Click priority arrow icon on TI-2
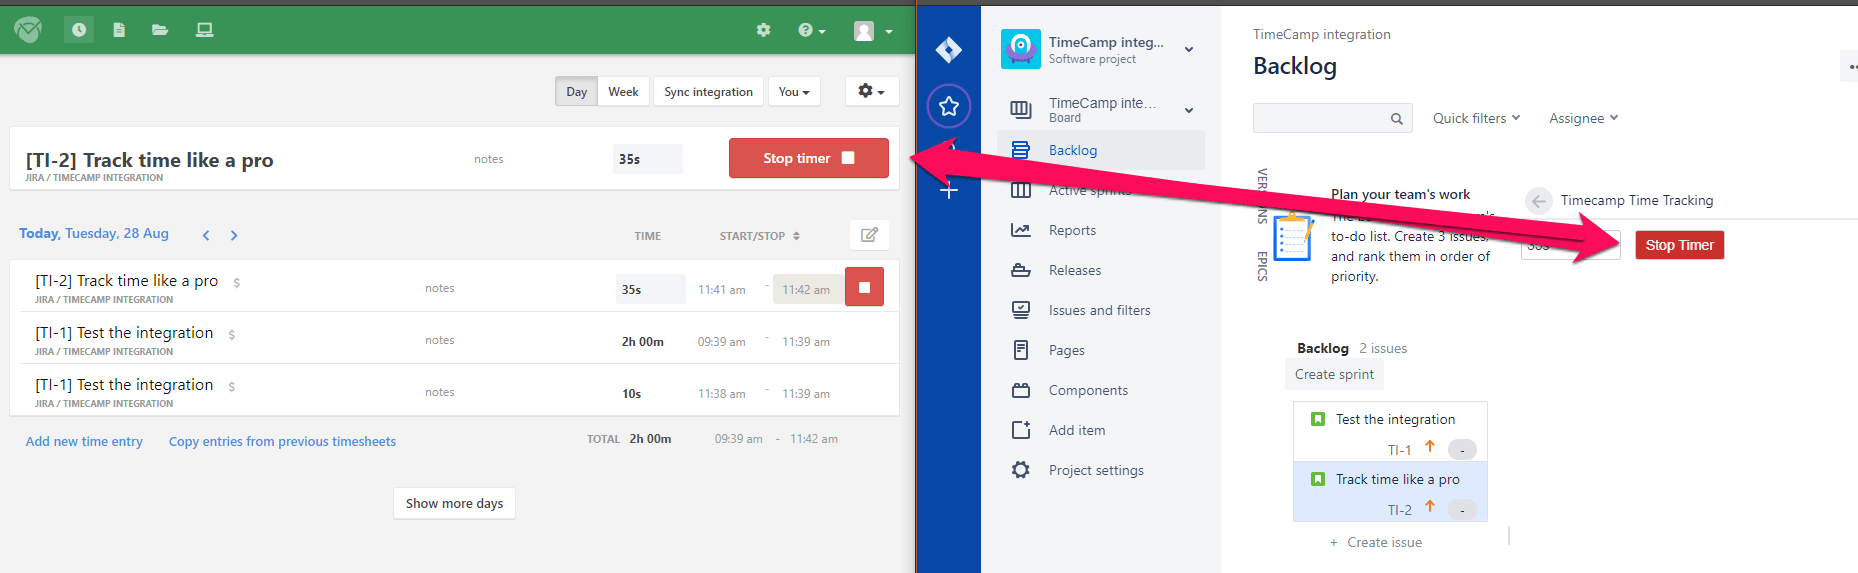1858x573 pixels. pyautogui.click(x=1430, y=506)
